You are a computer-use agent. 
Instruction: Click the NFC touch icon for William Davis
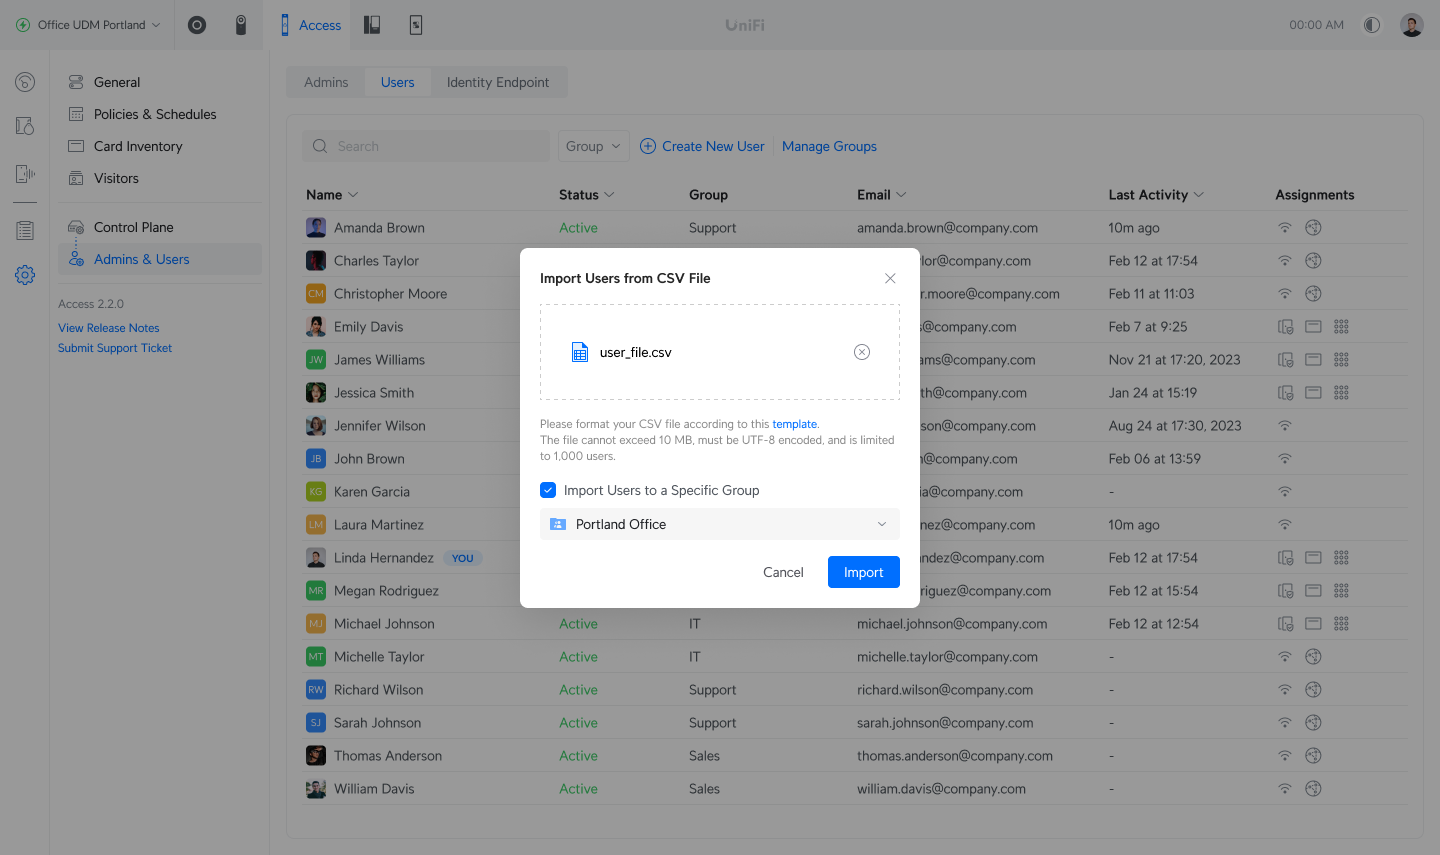pos(1314,789)
